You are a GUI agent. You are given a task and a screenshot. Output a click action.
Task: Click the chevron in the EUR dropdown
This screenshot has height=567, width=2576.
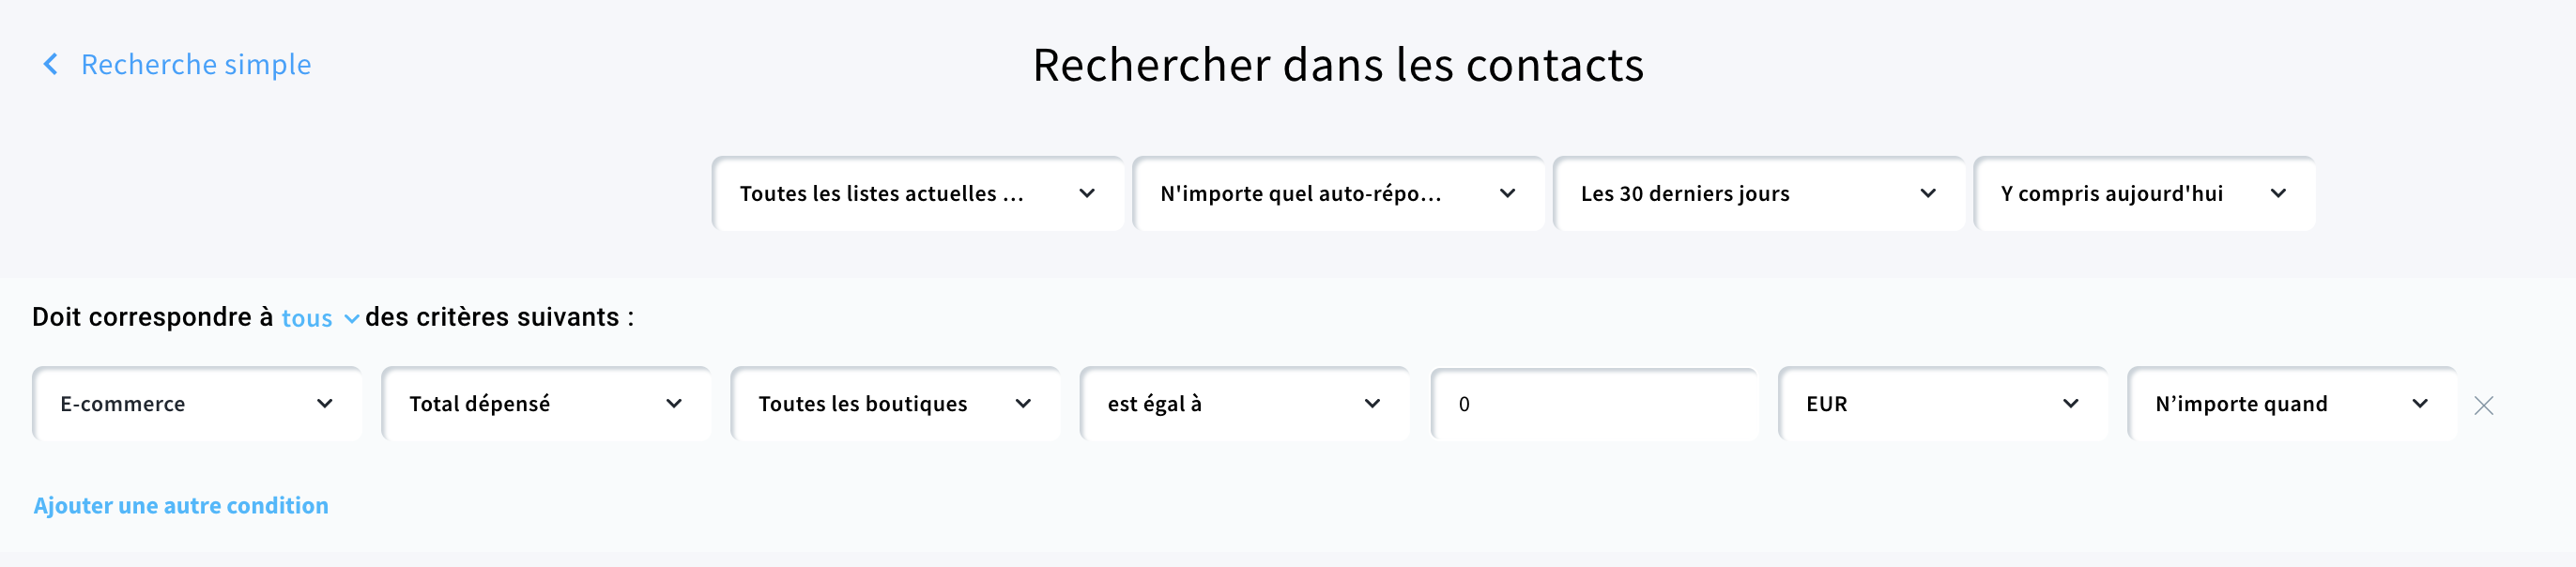click(2071, 403)
